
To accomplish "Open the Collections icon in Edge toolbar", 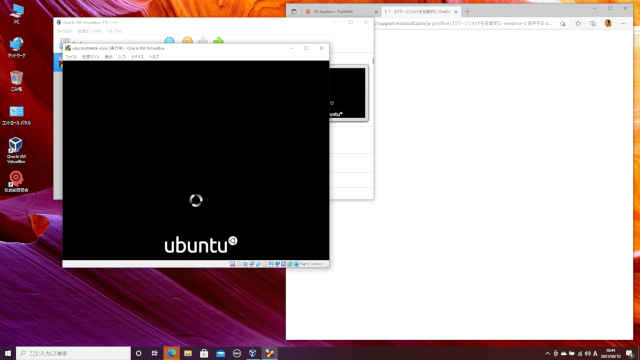I will tap(593, 24).
